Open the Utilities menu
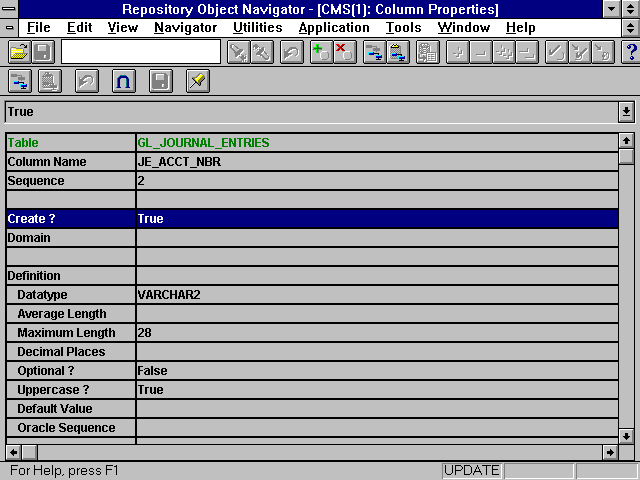This screenshot has height=480, width=640. coord(257,28)
